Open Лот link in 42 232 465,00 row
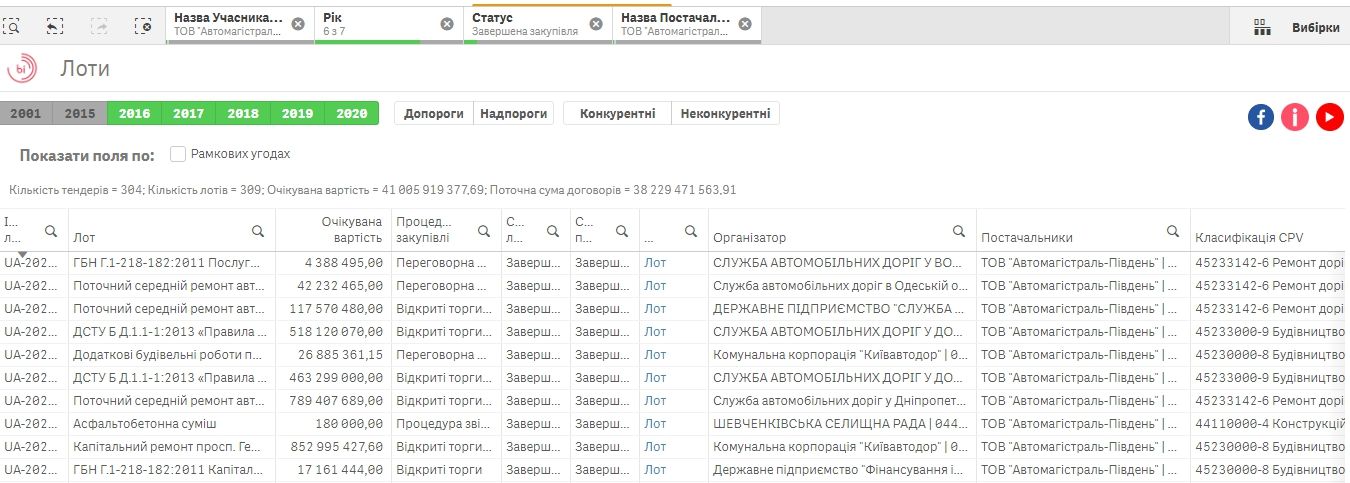Image resolution: width=1350 pixels, height=483 pixels. click(x=655, y=285)
